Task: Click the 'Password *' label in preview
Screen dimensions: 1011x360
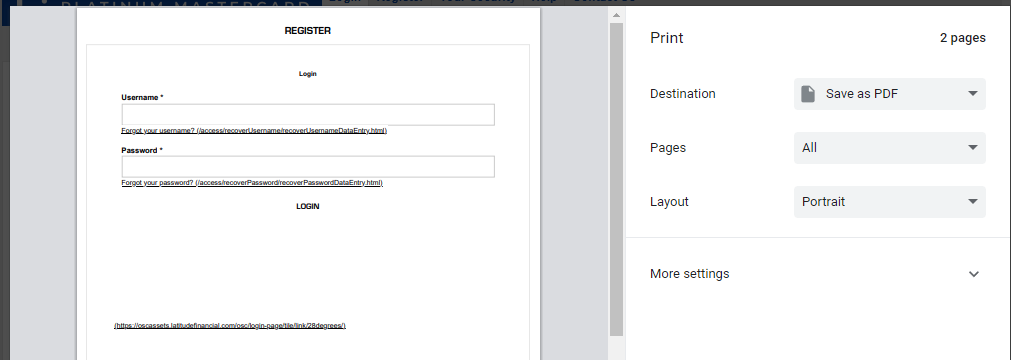Action: [142, 150]
